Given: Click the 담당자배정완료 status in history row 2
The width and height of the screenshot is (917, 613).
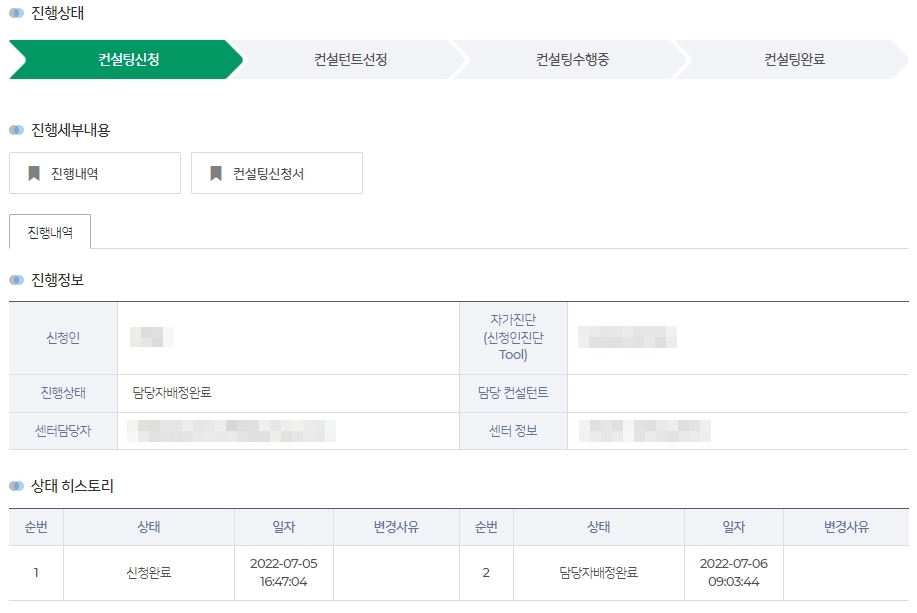Looking at the screenshot, I should [598, 573].
